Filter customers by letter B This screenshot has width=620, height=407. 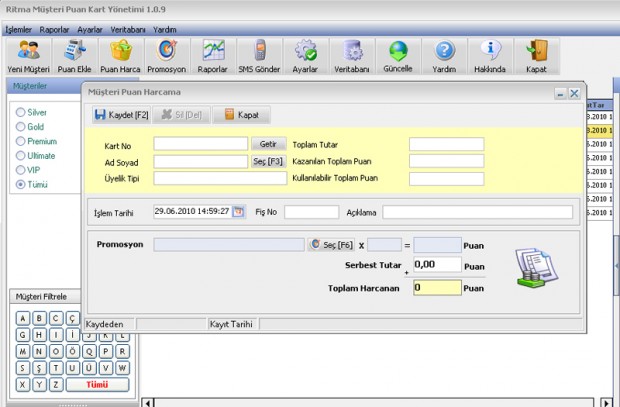39,318
